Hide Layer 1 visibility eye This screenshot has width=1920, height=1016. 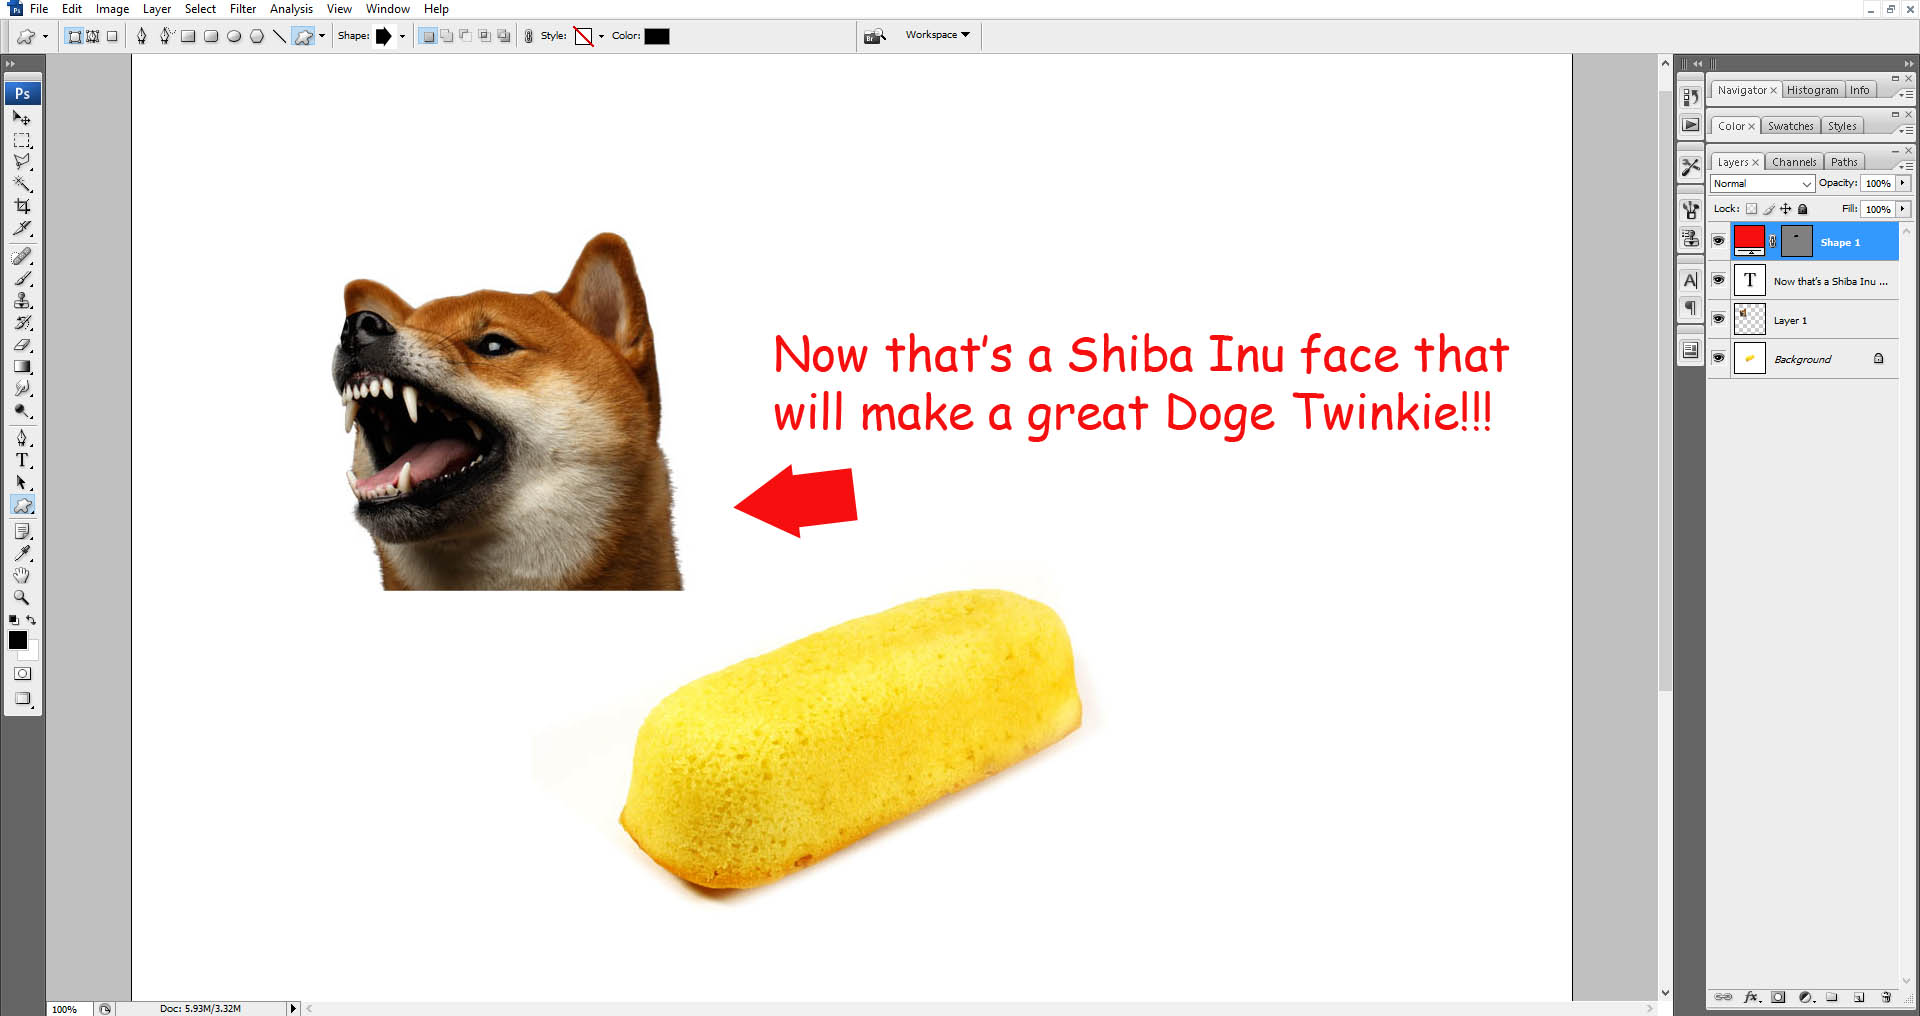coord(1718,319)
